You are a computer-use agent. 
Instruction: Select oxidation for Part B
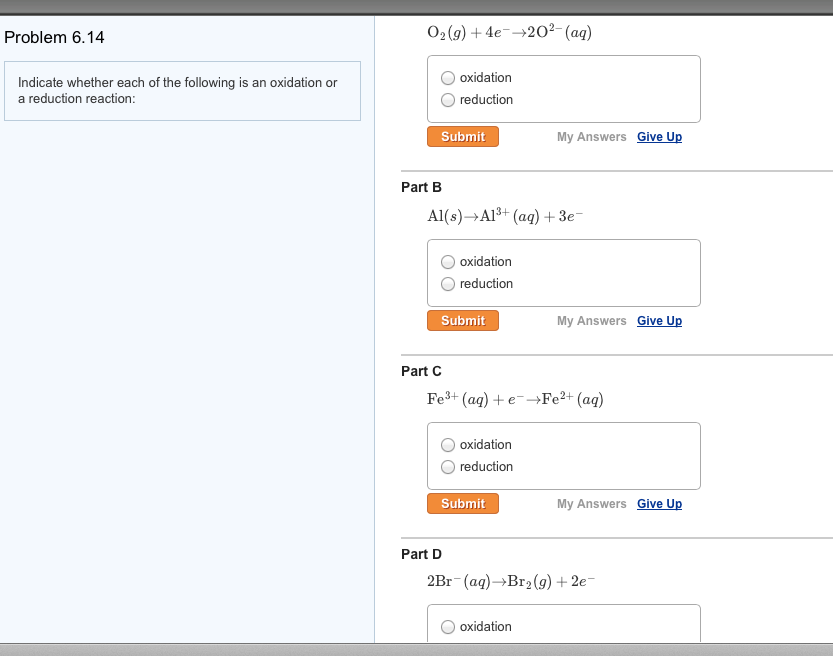tap(448, 261)
